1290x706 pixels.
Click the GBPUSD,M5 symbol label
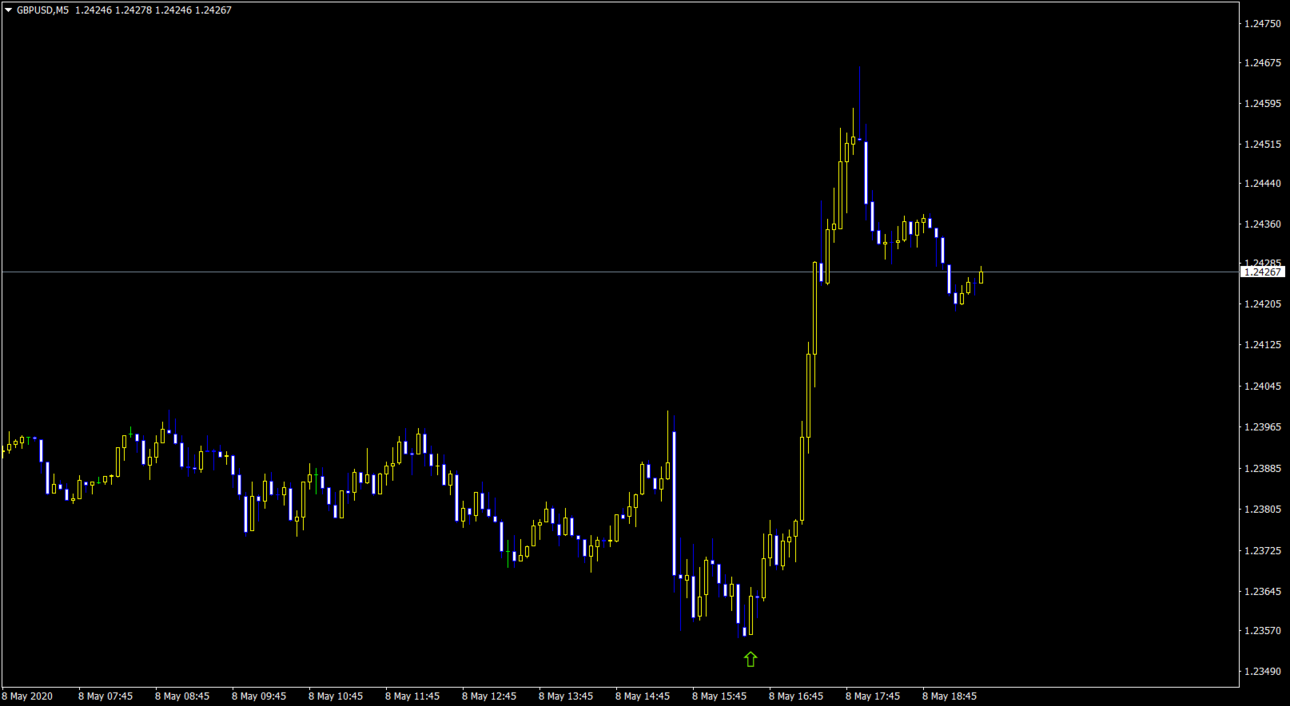point(42,10)
